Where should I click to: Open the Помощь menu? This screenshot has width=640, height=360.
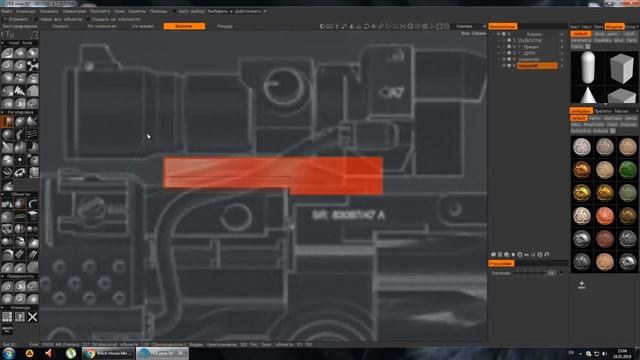[x=158, y=11]
